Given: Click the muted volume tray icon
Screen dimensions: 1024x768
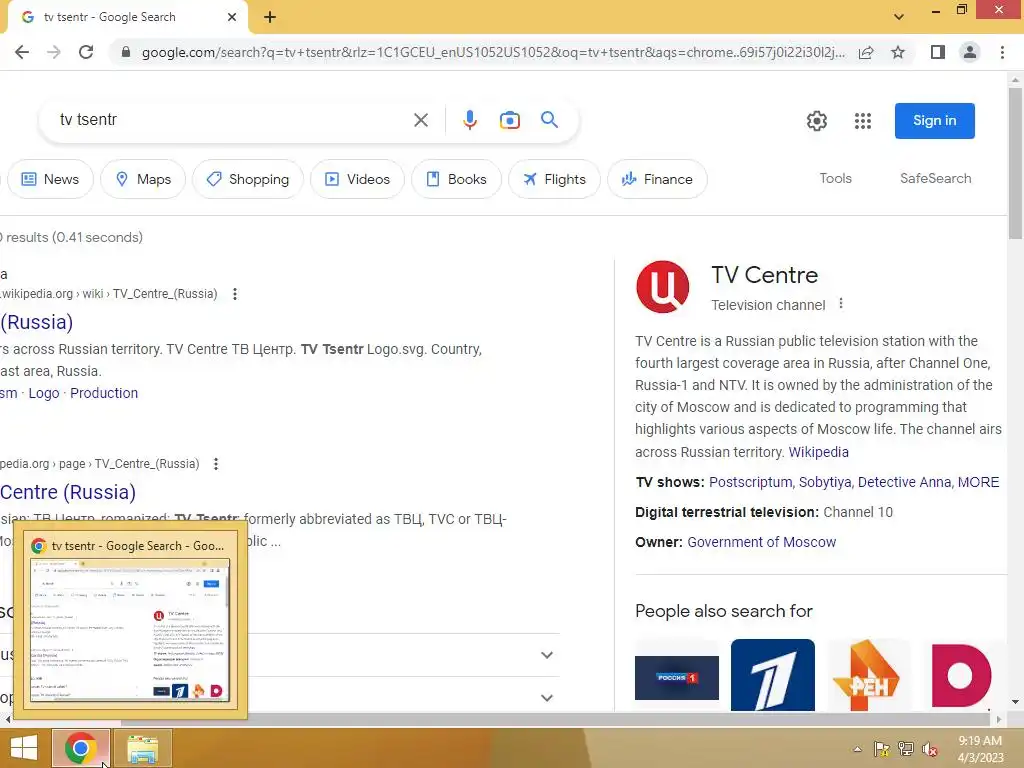Looking at the screenshot, I should coord(930,749).
